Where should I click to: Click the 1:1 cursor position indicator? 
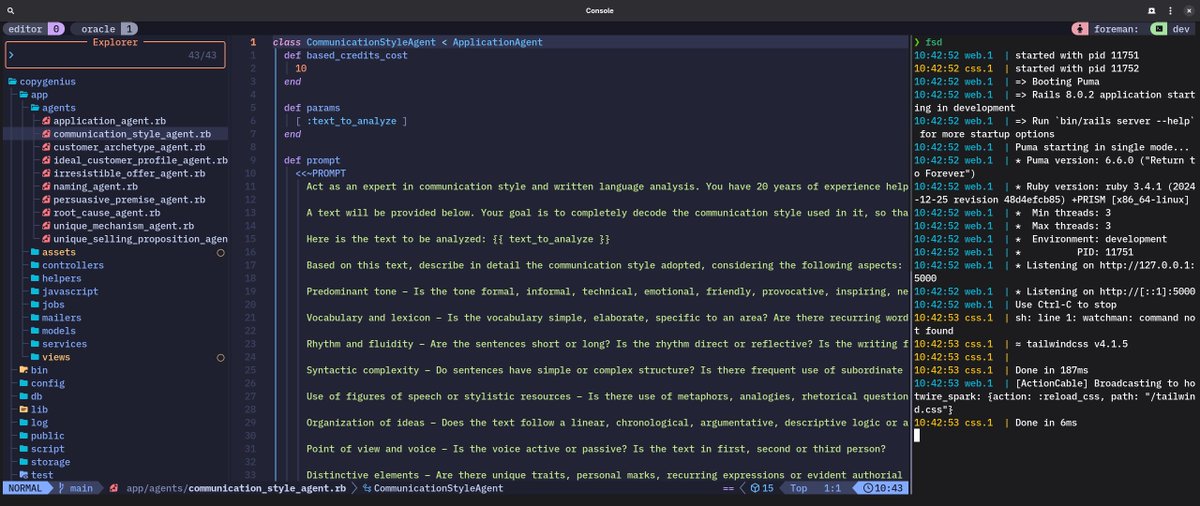832,488
